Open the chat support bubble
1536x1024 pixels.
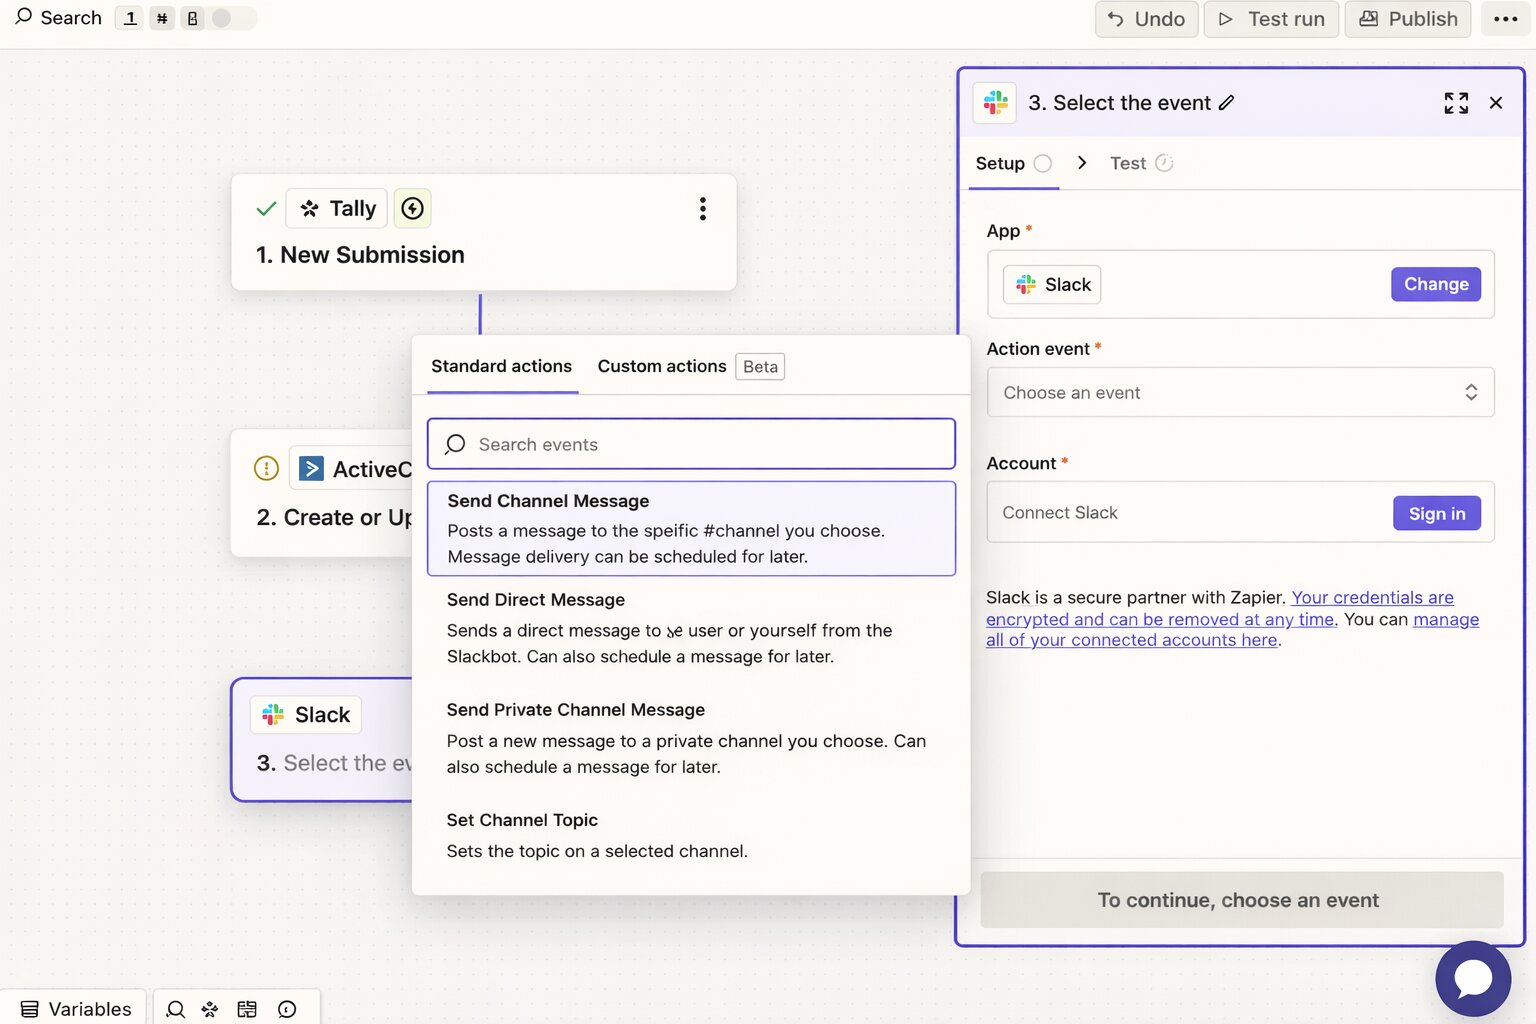pyautogui.click(x=1473, y=979)
